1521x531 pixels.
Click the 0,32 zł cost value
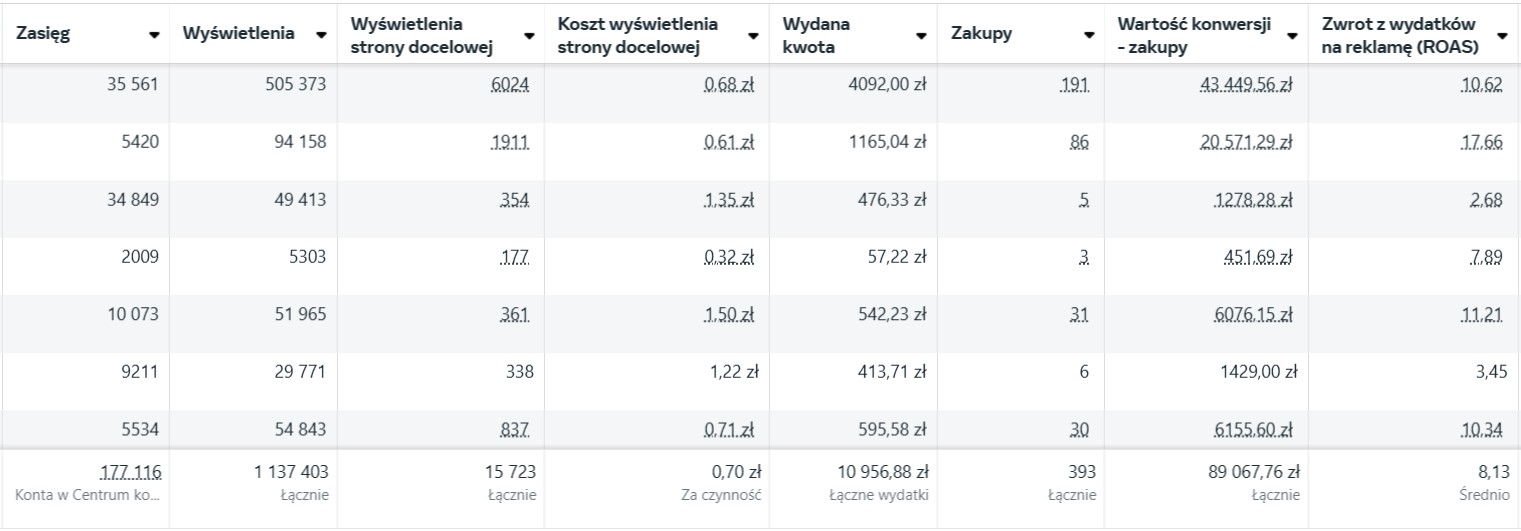(x=728, y=257)
